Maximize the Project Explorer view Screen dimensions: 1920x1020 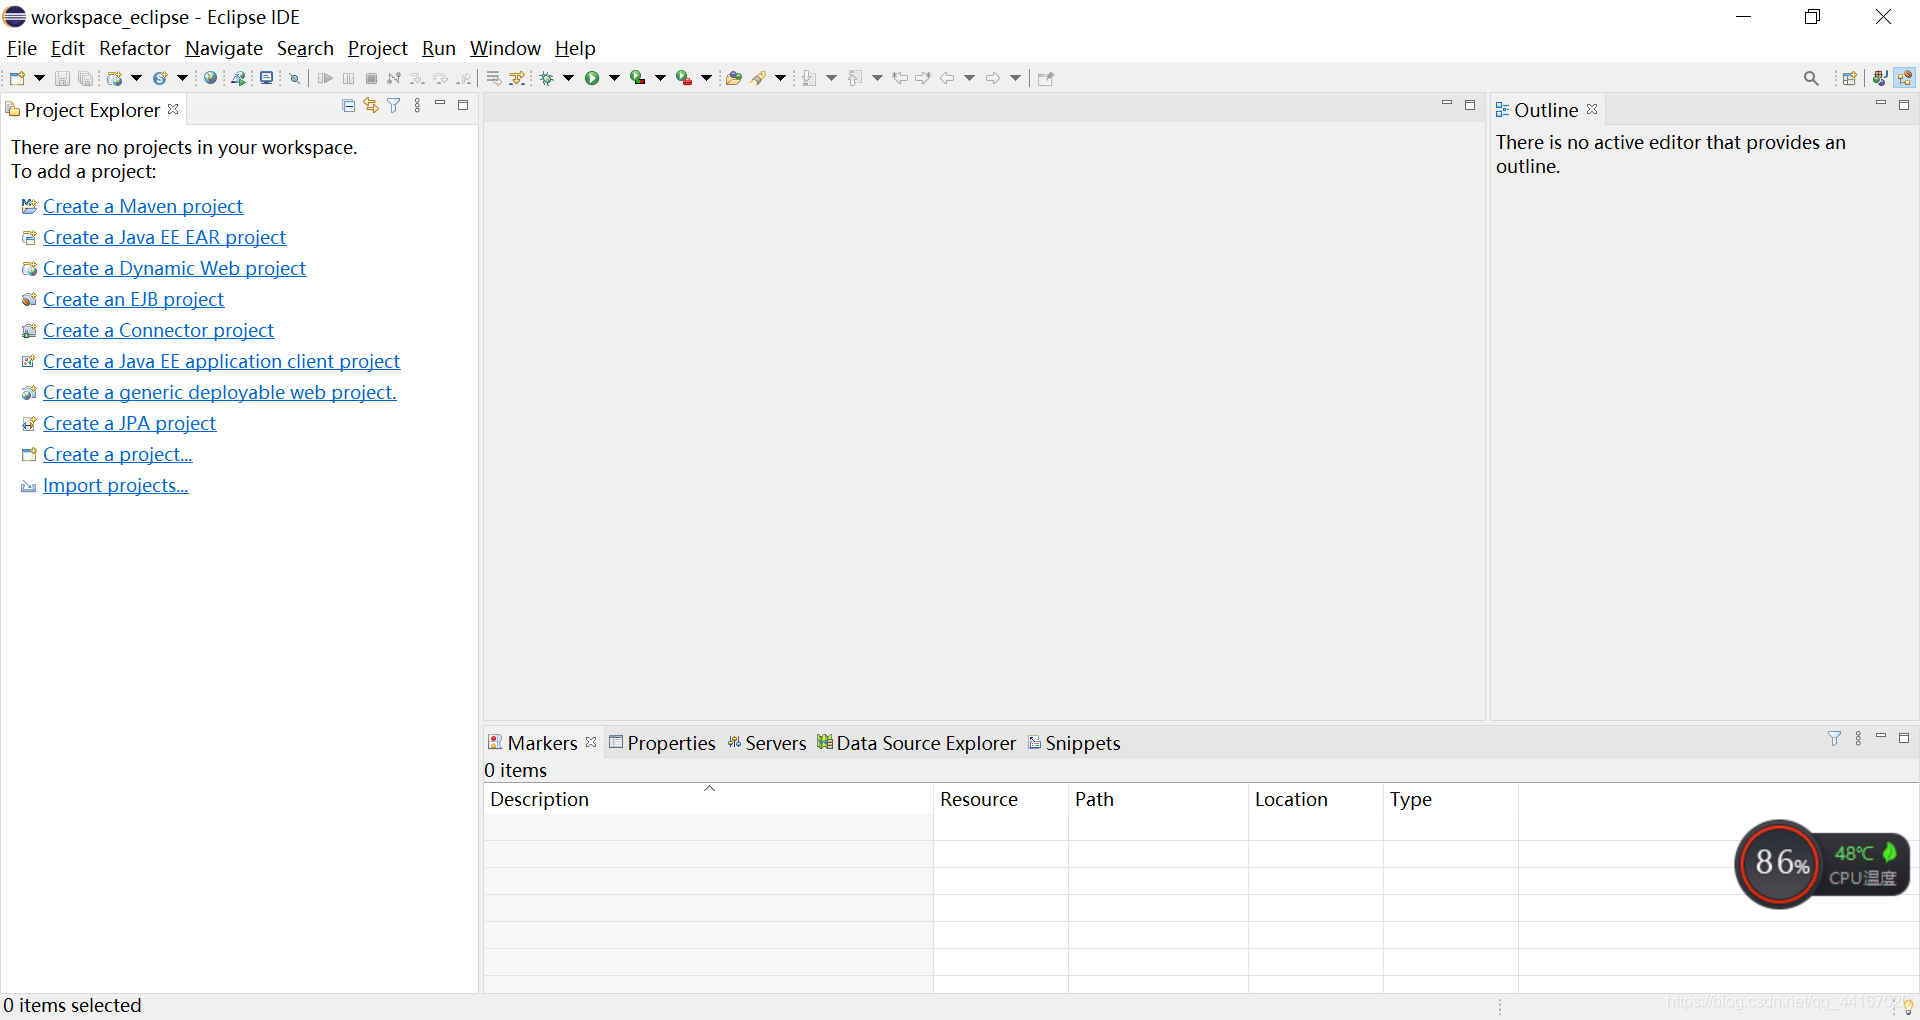[463, 105]
